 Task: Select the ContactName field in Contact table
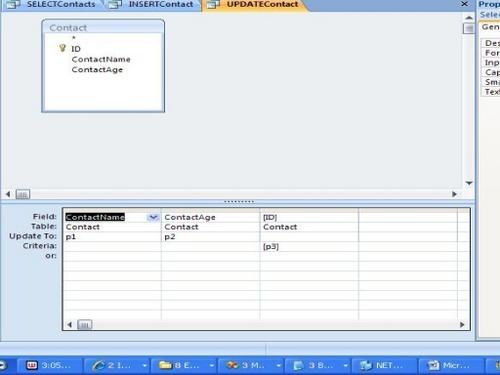[x=101, y=59]
